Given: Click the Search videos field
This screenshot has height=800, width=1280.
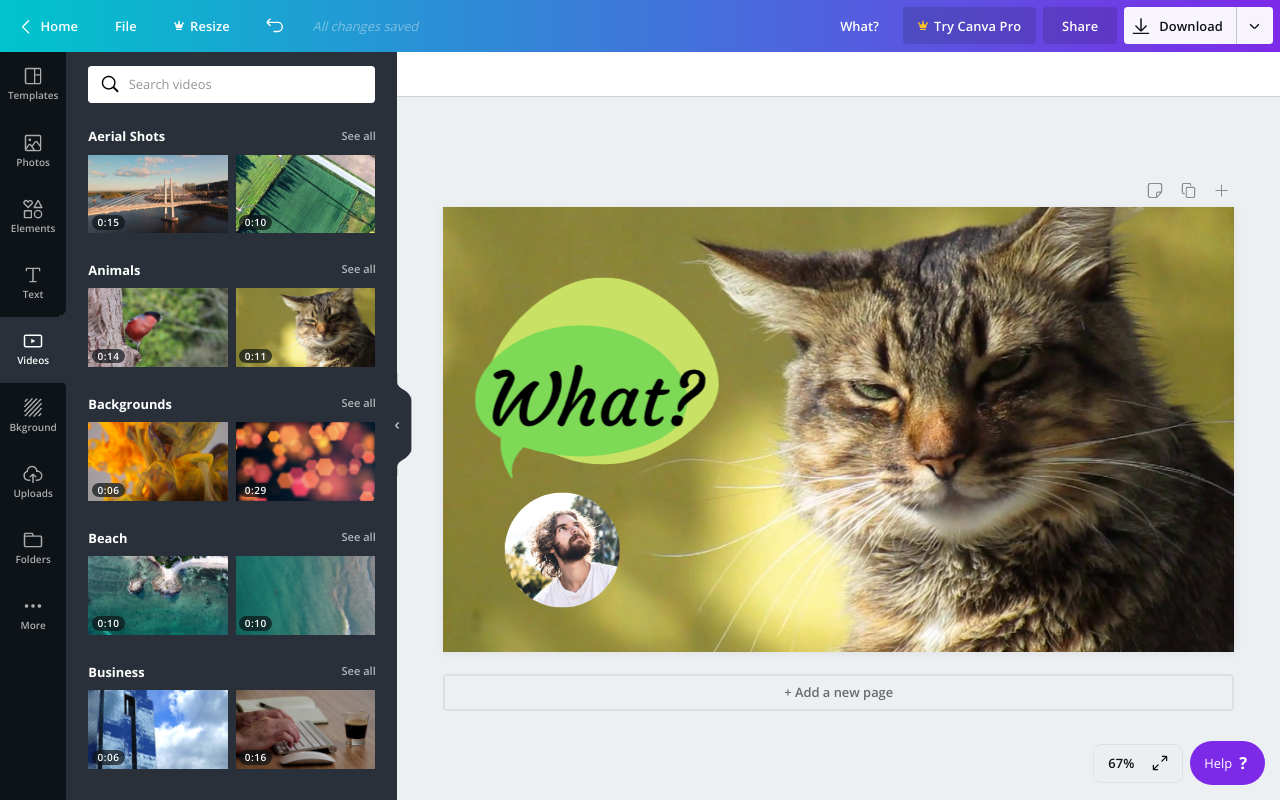Looking at the screenshot, I should tap(231, 84).
